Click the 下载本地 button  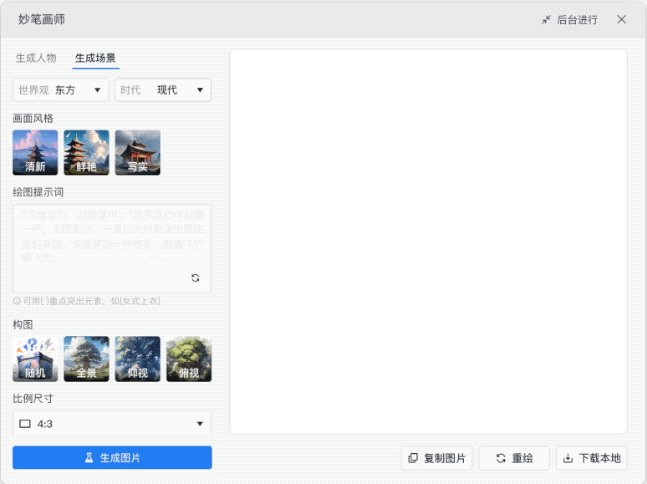click(x=592, y=458)
